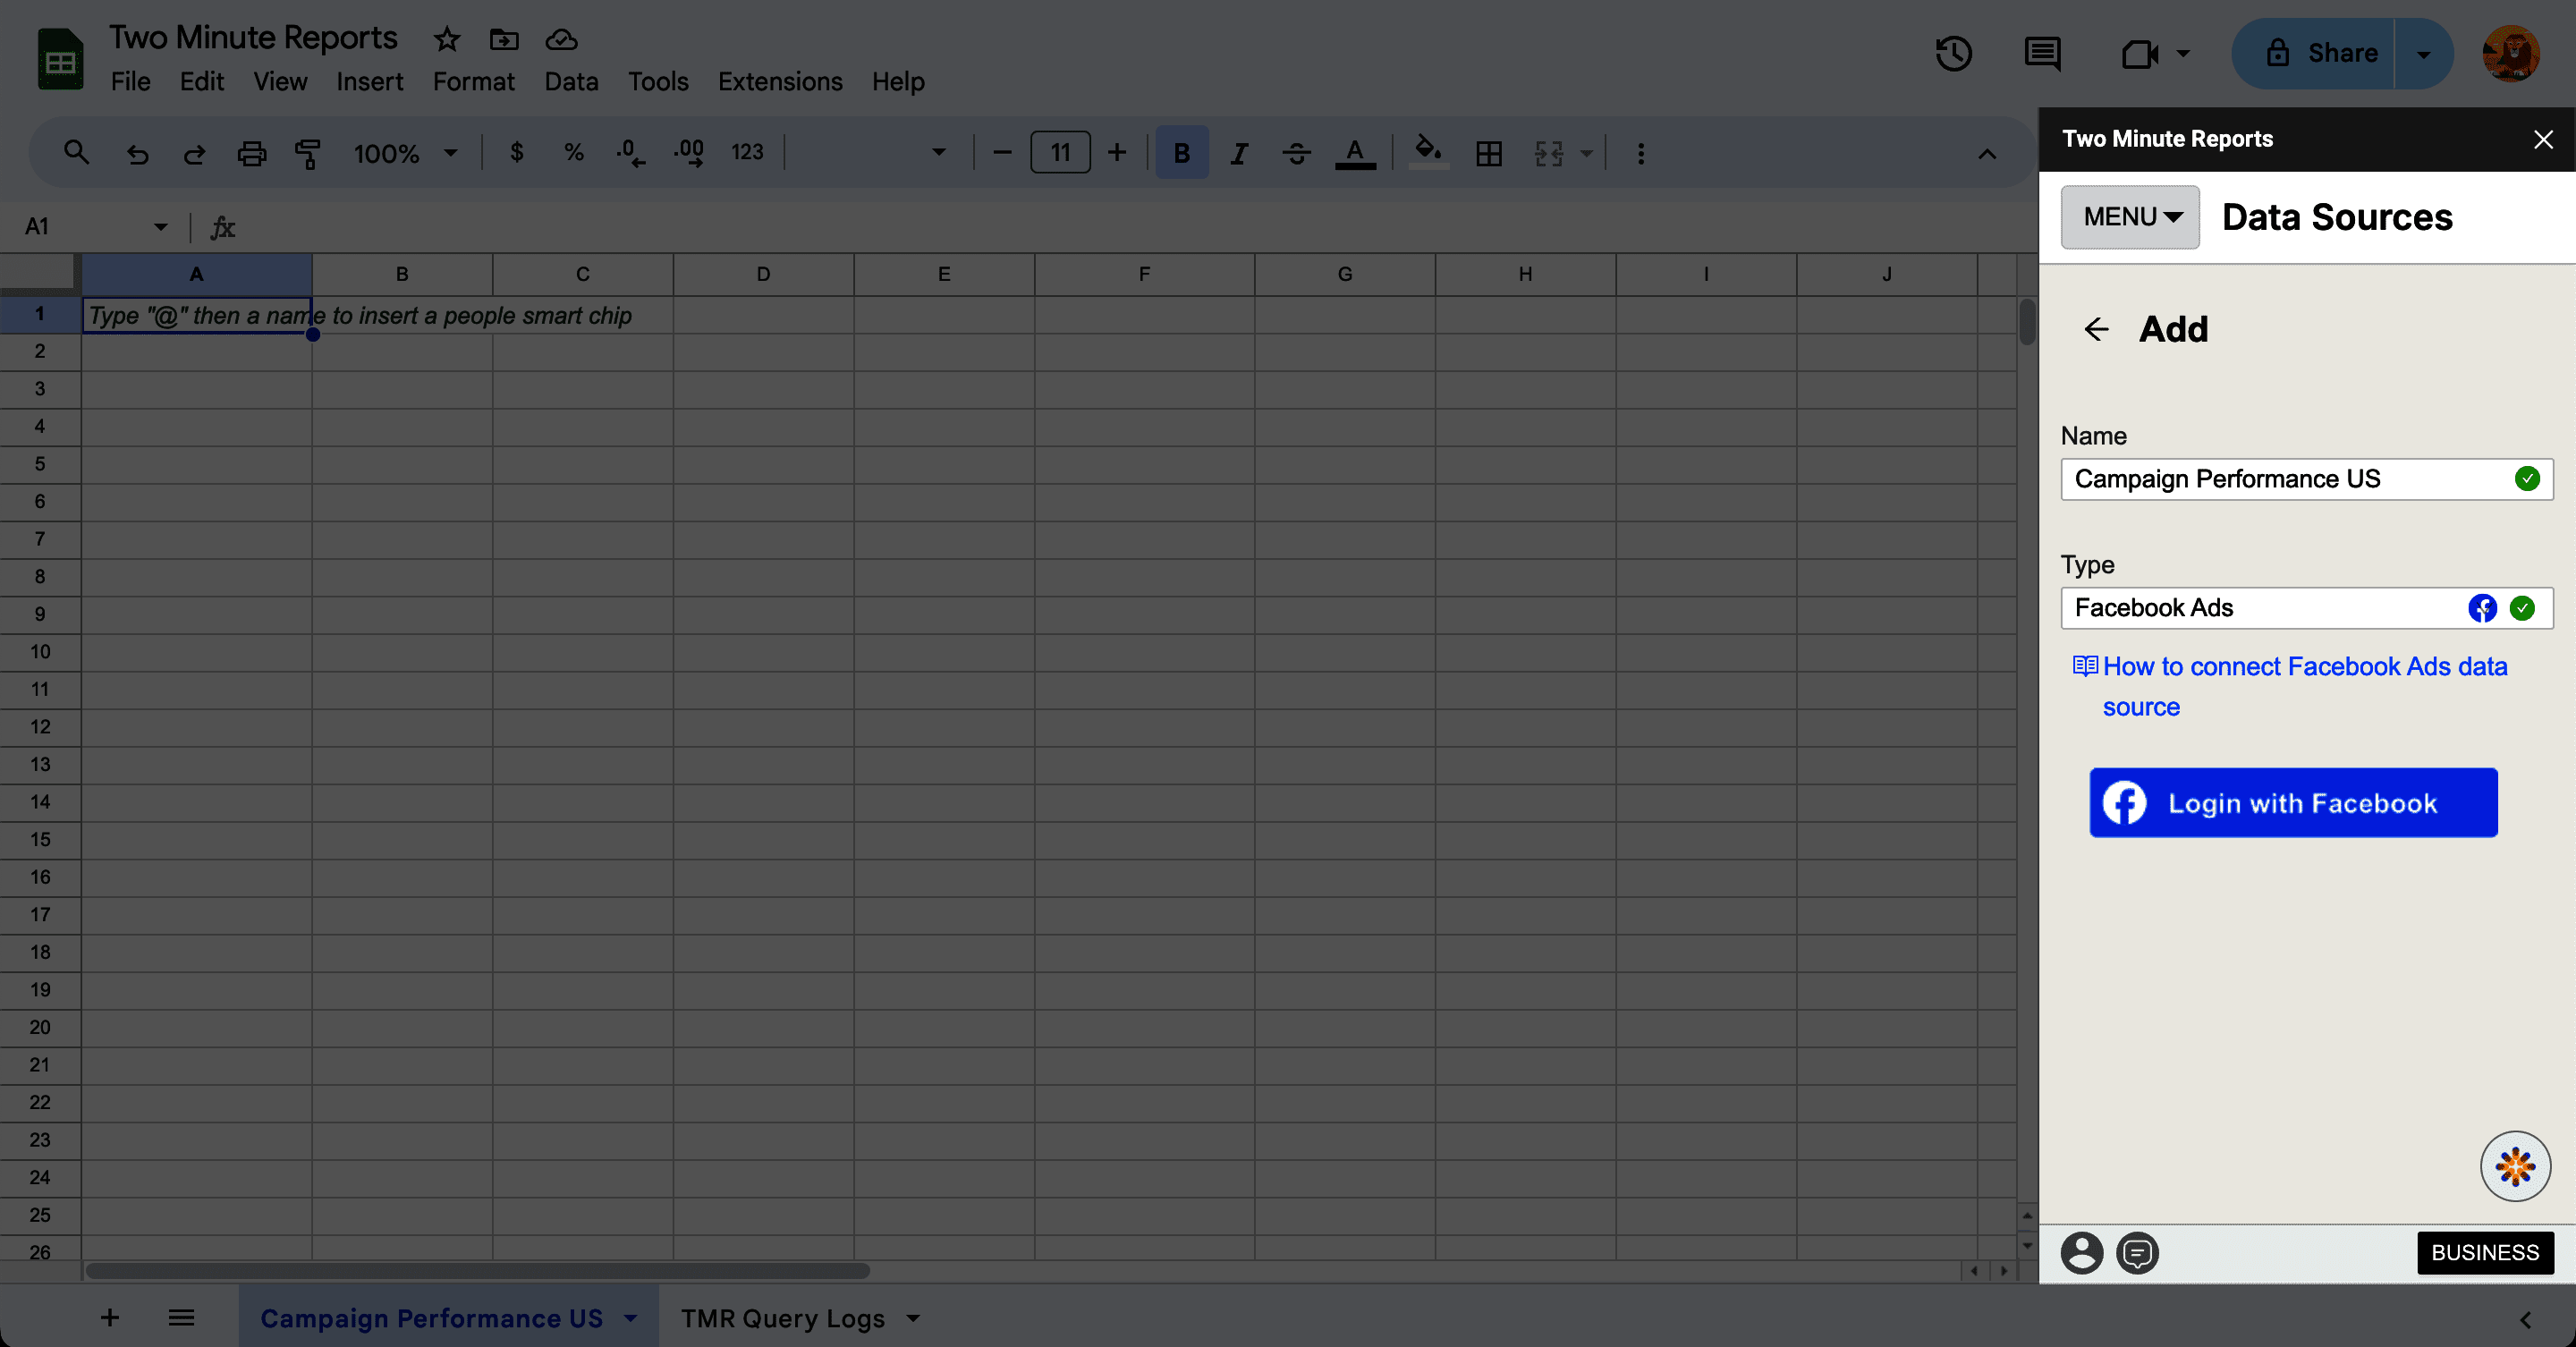The image size is (2576, 1347).
Task: Click Login with Facebook button
Action: [x=2293, y=803]
